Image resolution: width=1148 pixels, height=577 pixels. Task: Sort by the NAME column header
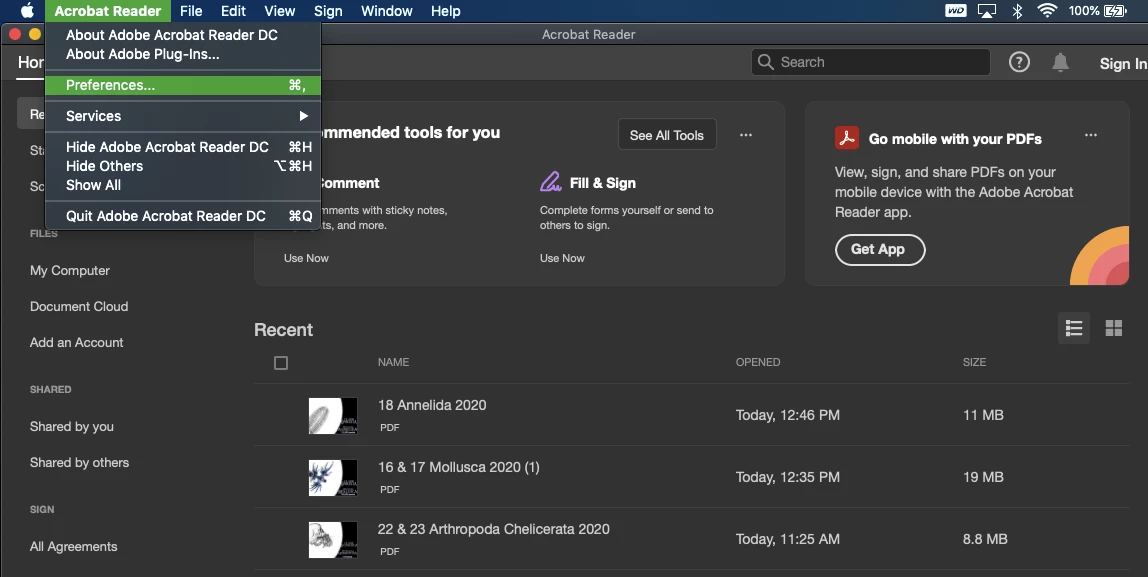point(393,362)
